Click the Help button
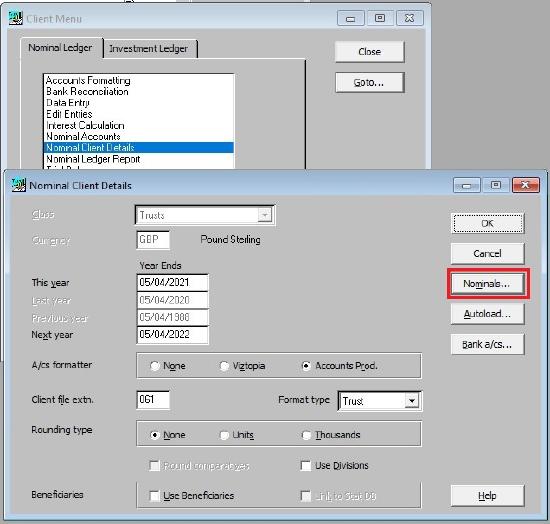The image size is (550, 524). click(x=488, y=496)
